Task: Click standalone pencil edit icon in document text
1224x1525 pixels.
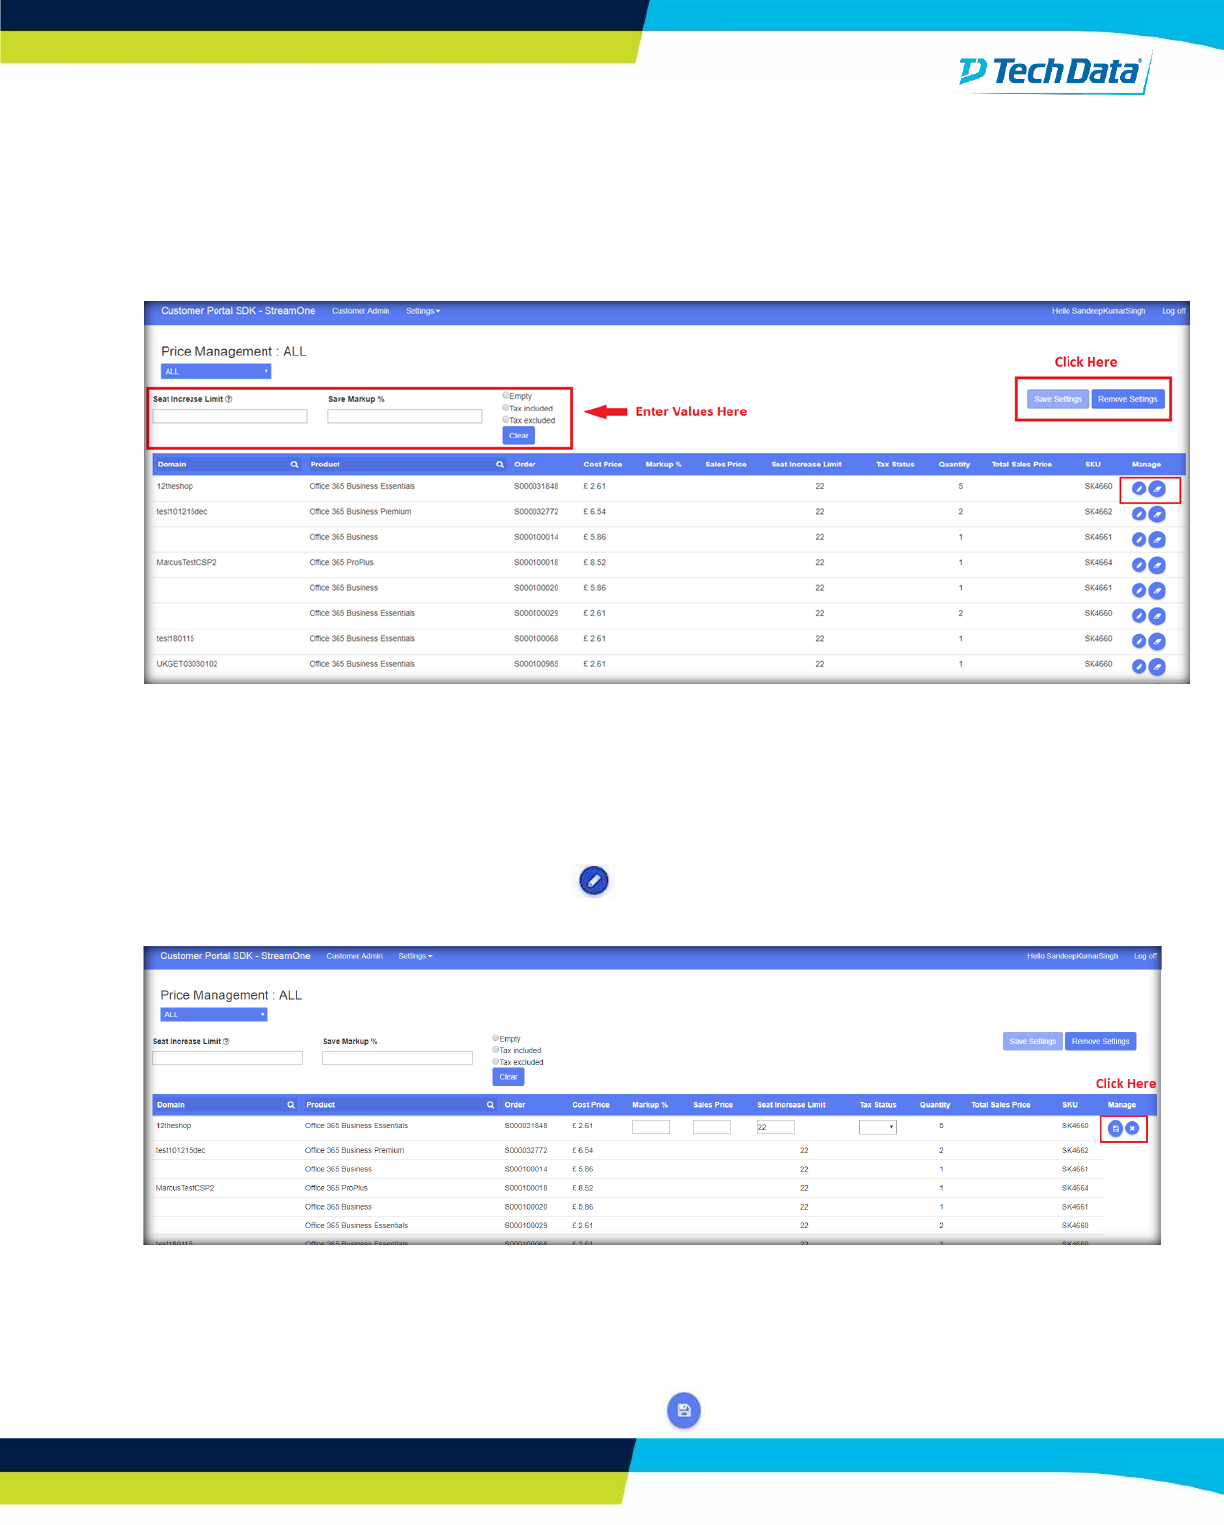Action: tap(593, 881)
